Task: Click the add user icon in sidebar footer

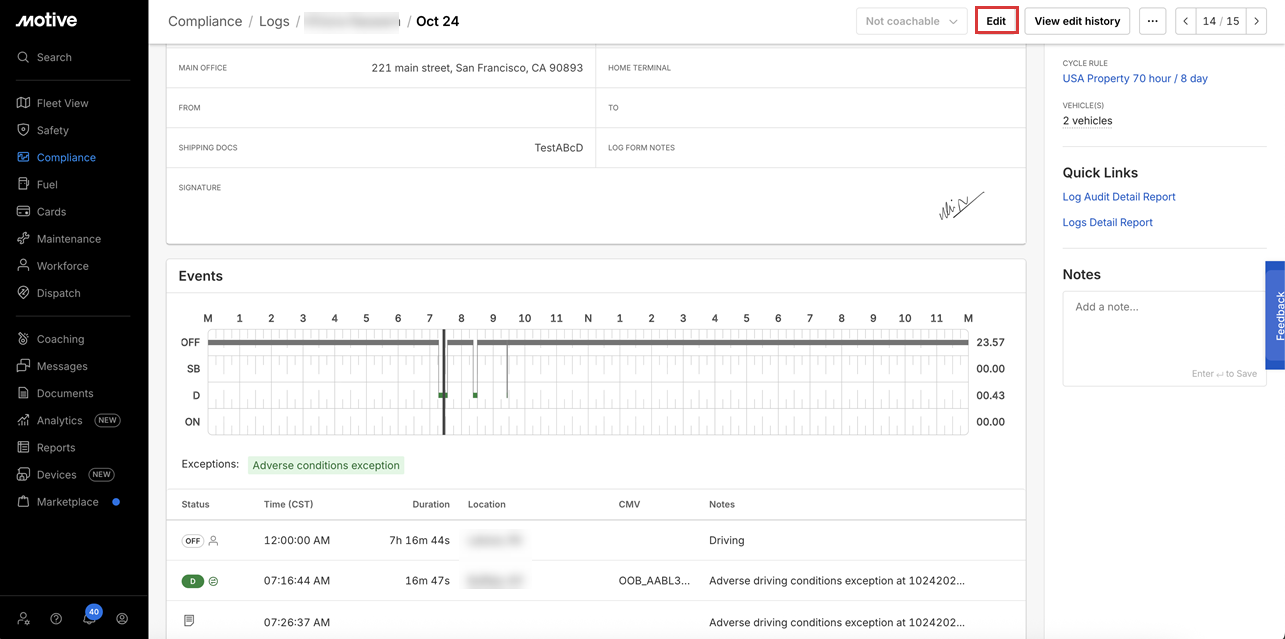Action: (24, 619)
